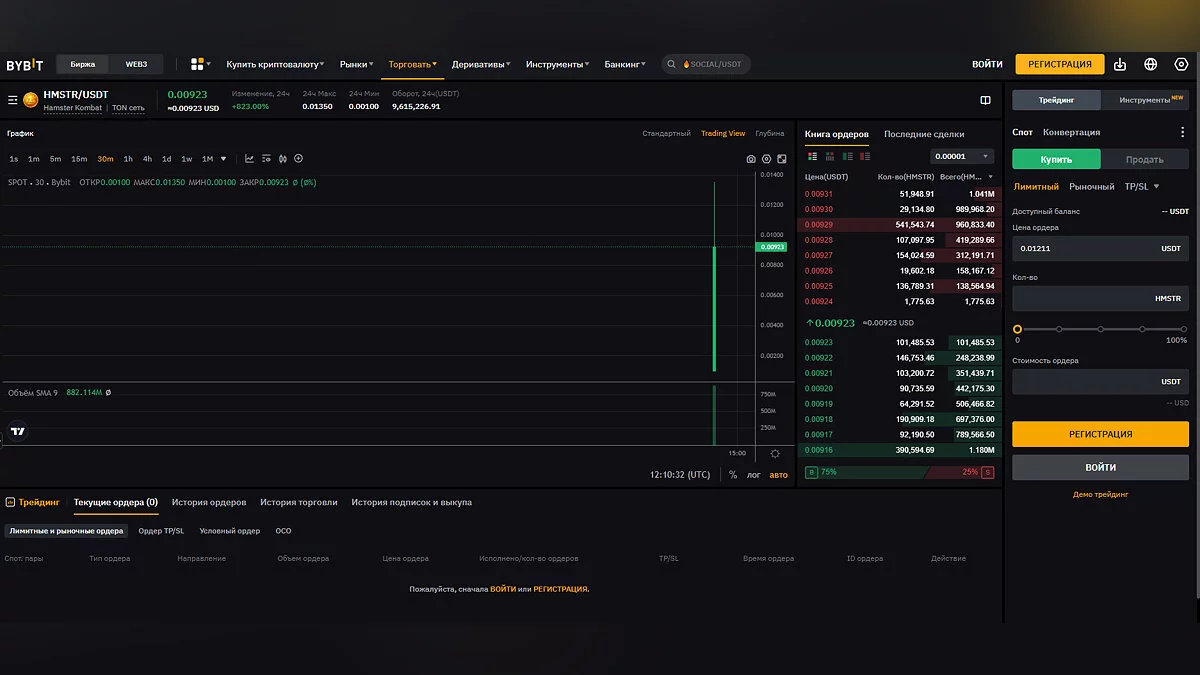Expand the order book precision 0.00001 dropdown

point(961,156)
